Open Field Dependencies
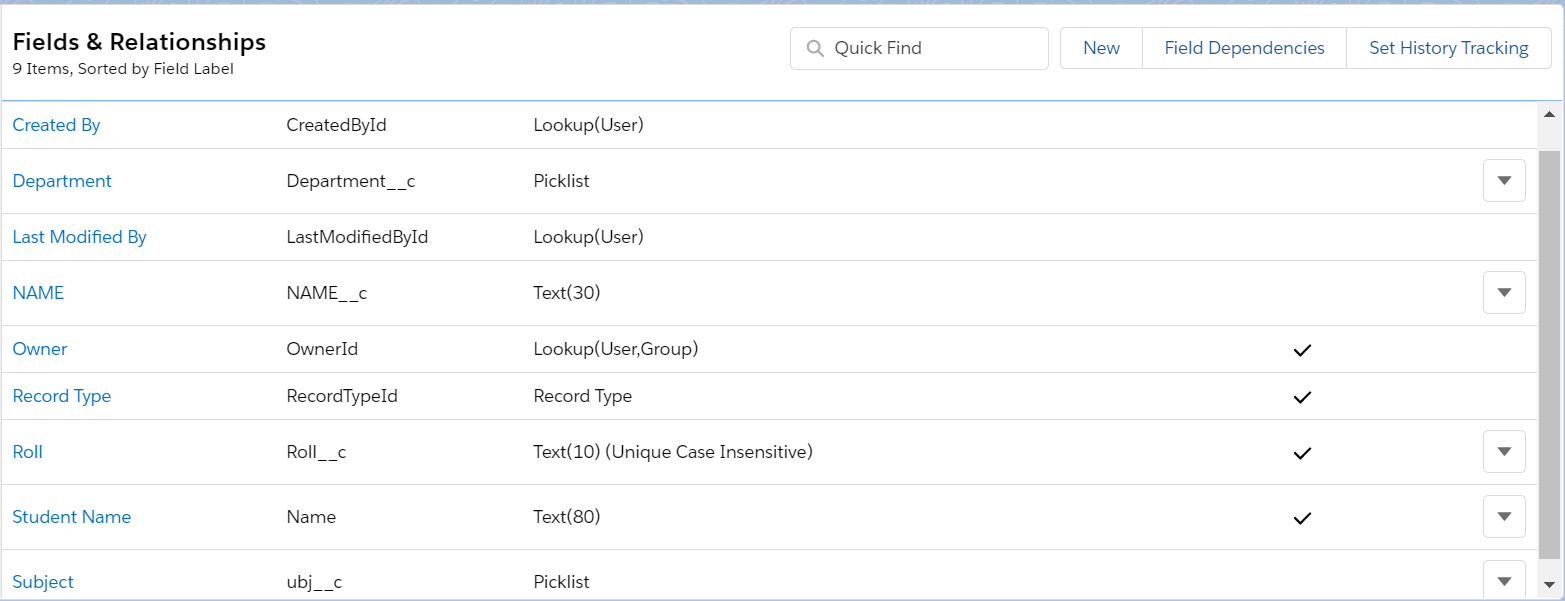 coord(1244,48)
